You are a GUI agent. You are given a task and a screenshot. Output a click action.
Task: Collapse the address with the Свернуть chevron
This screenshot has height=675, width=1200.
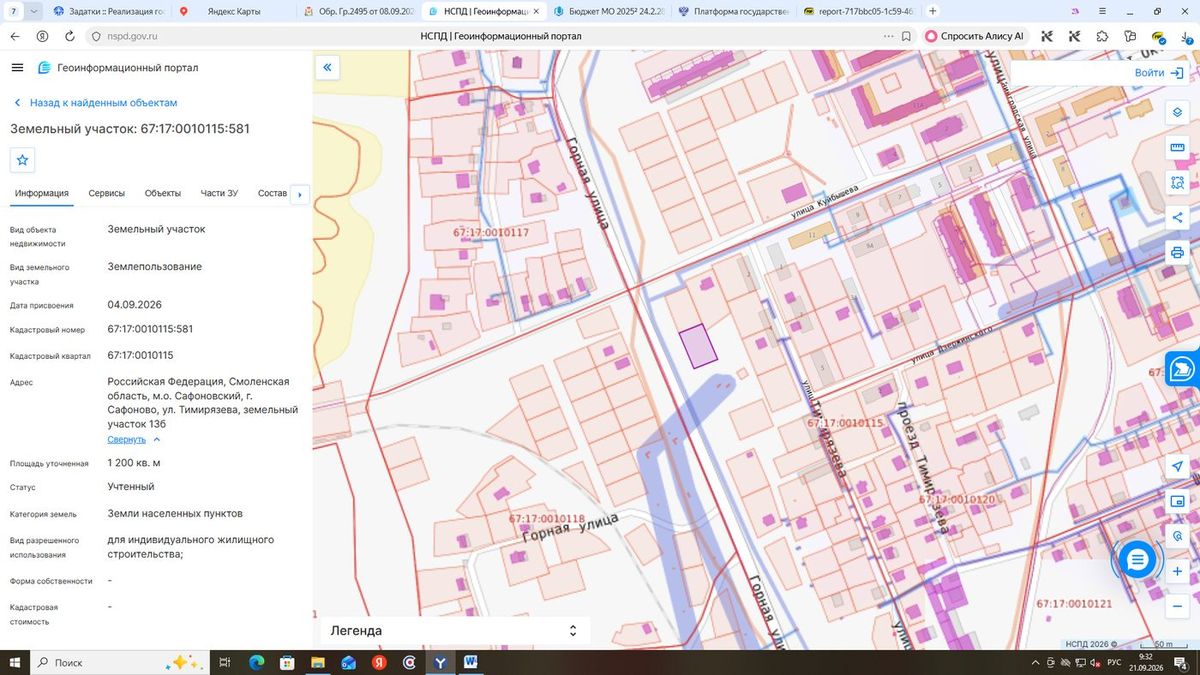click(157, 439)
